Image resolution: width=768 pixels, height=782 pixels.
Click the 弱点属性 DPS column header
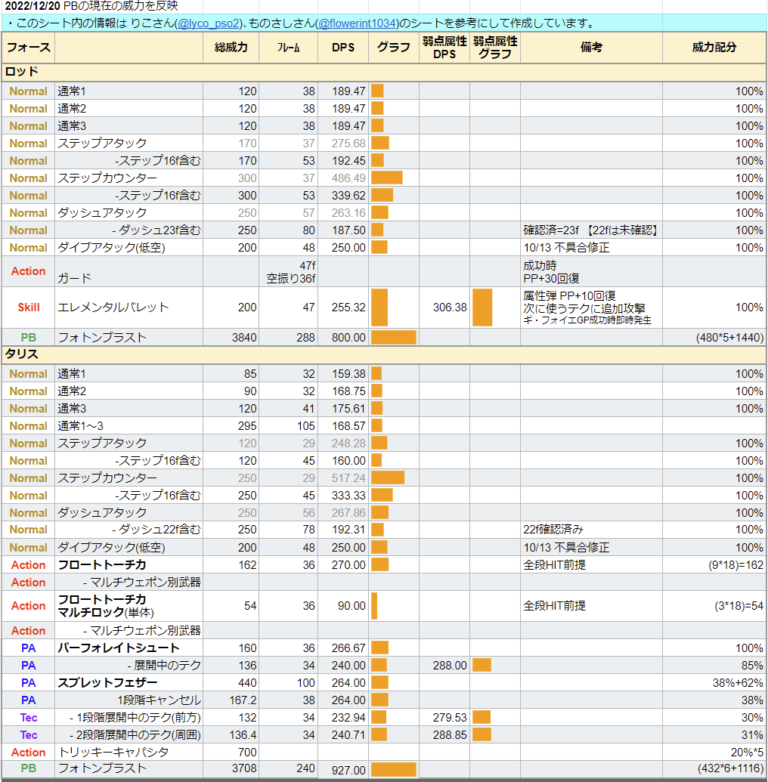coord(444,47)
